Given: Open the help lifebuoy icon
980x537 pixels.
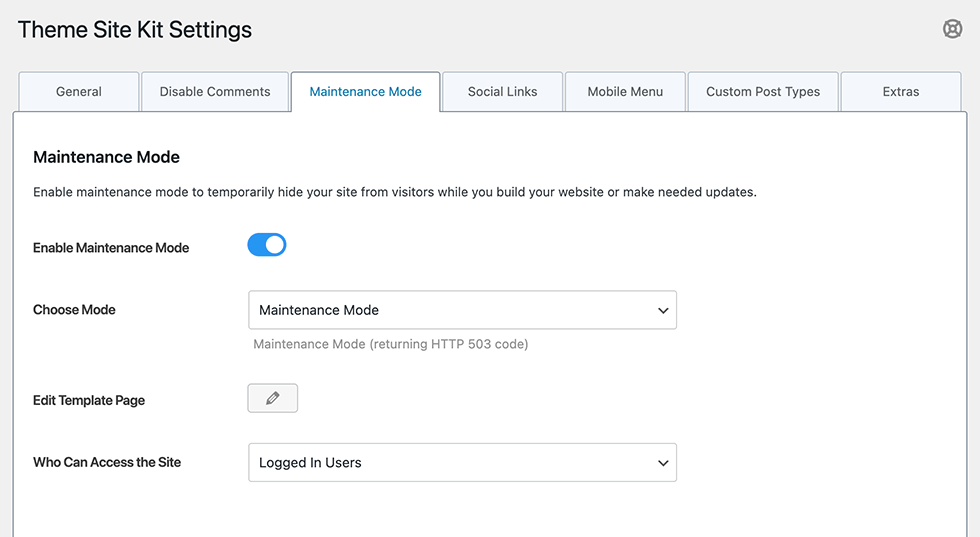Looking at the screenshot, I should (952, 29).
